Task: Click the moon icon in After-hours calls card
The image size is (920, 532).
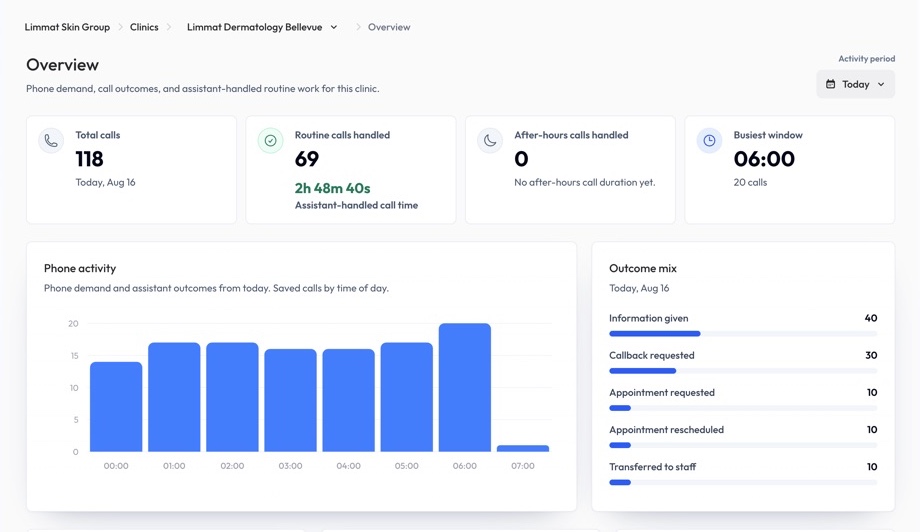Action: pyautogui.click(x=490, y=141)
